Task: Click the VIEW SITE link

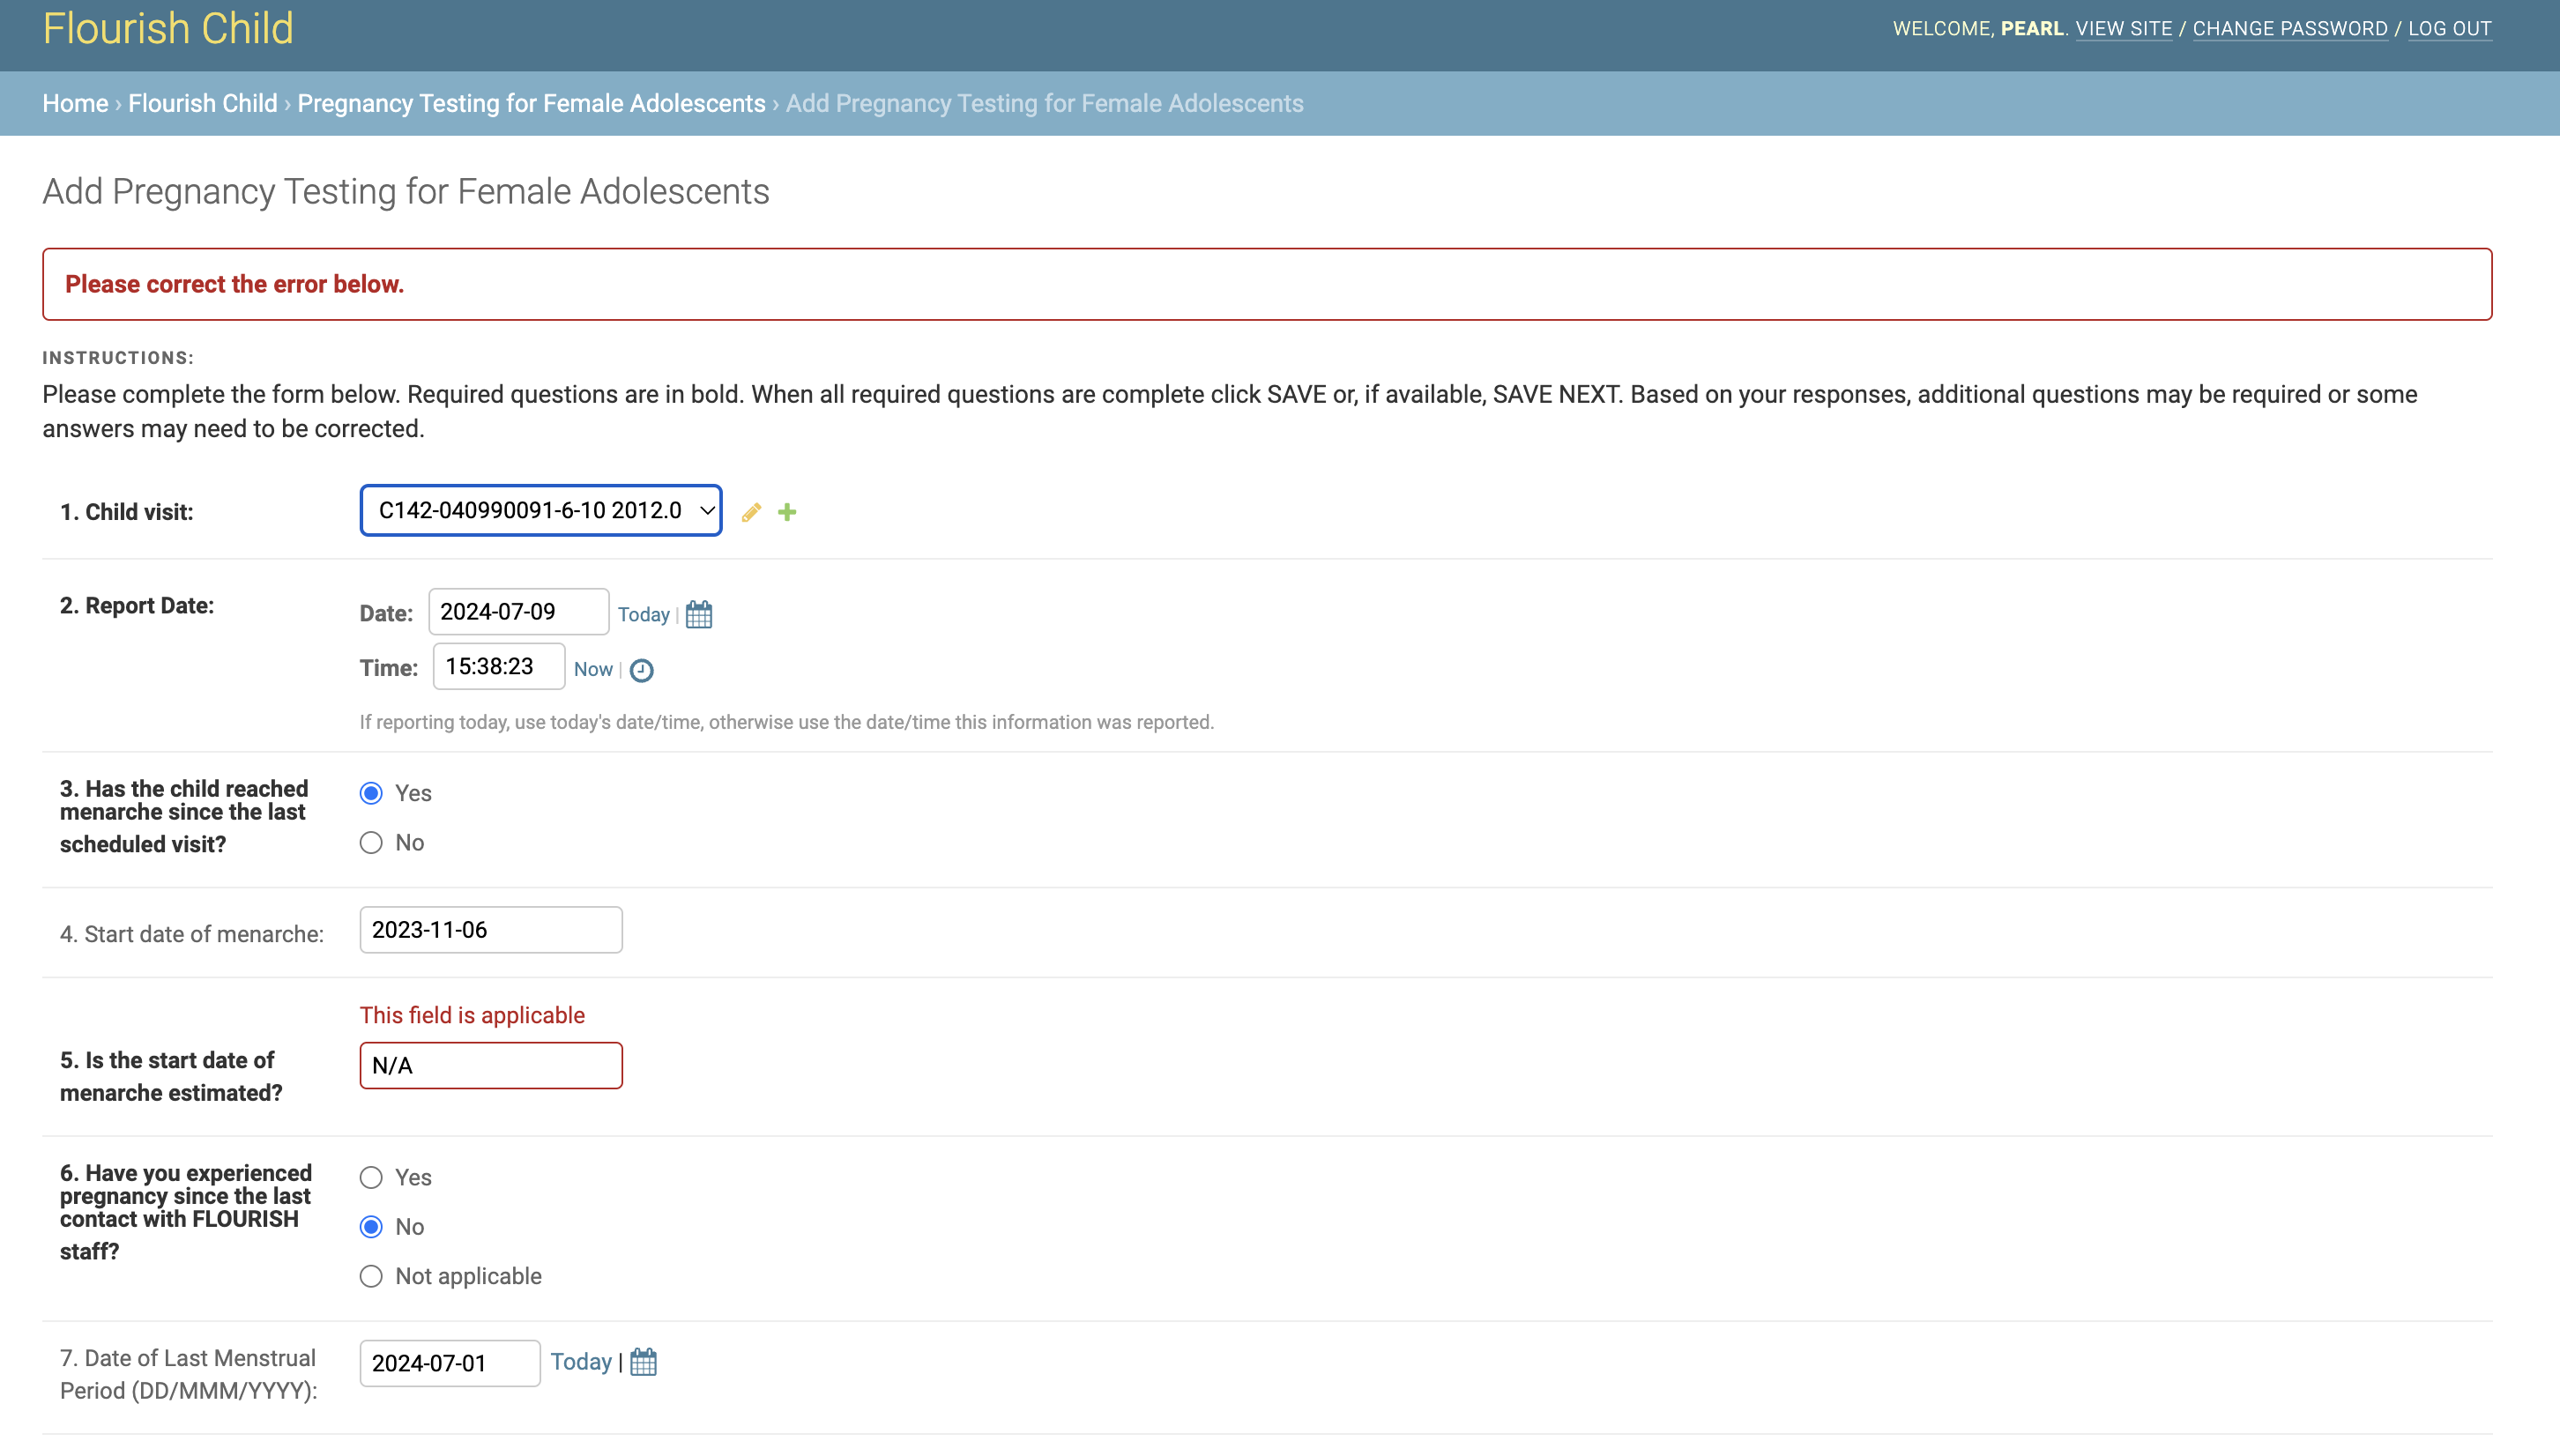Action: [x=2124, y=28]
